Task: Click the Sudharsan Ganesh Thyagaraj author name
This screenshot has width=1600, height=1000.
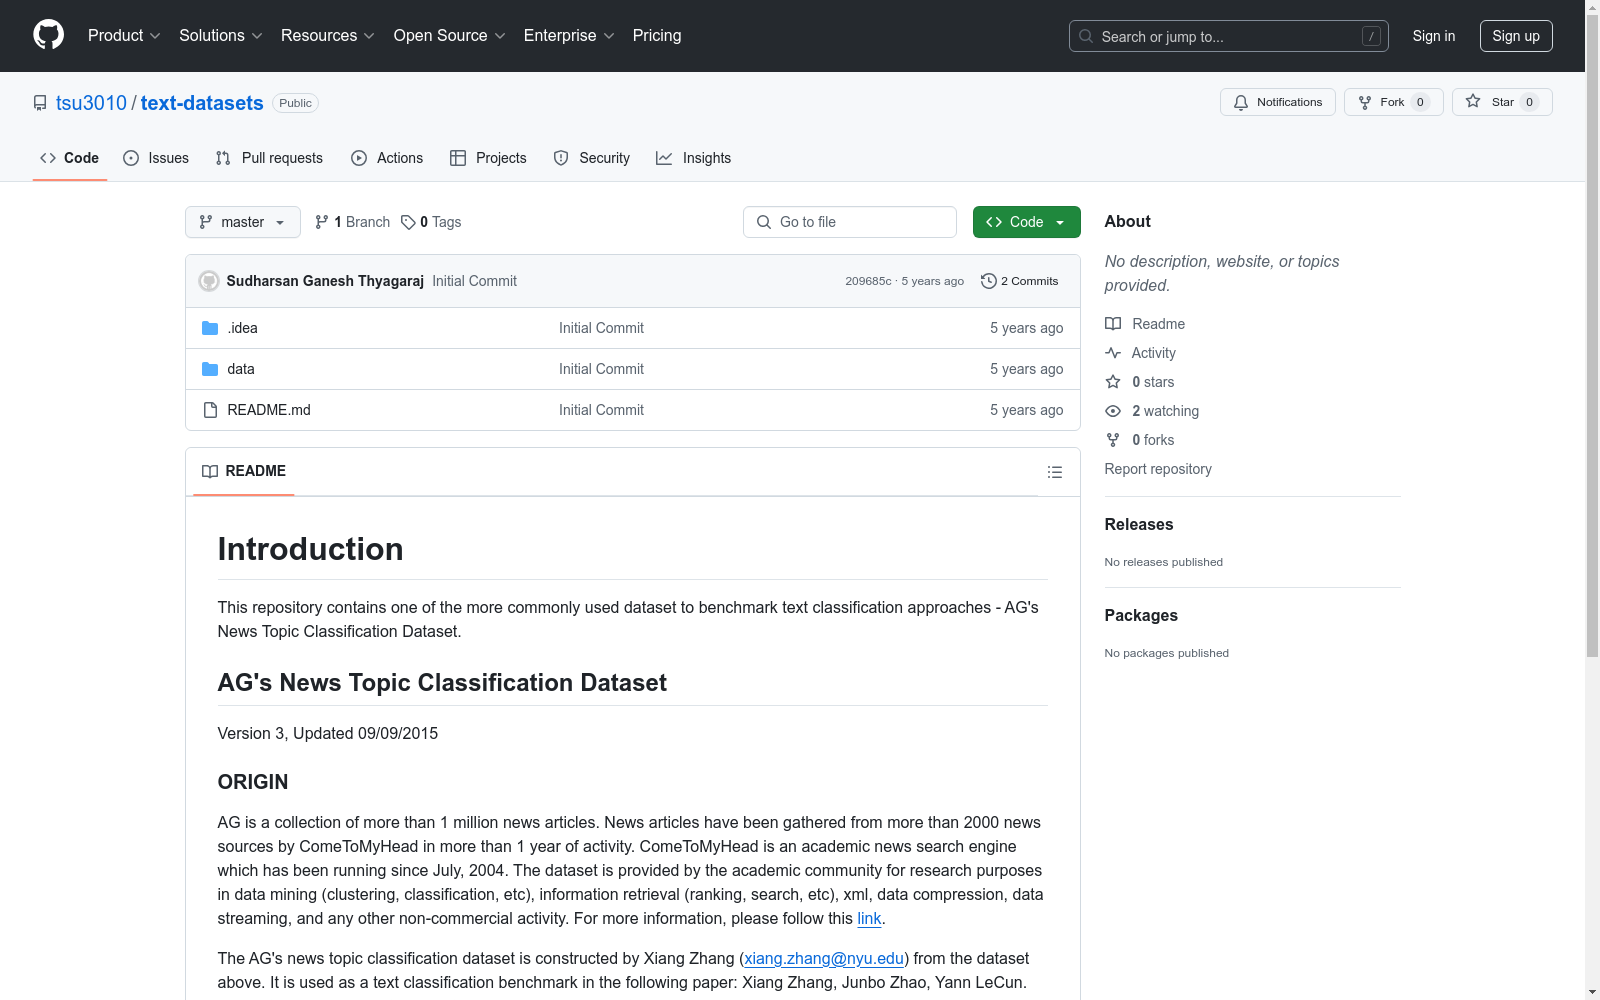Action: coord(325,281)
